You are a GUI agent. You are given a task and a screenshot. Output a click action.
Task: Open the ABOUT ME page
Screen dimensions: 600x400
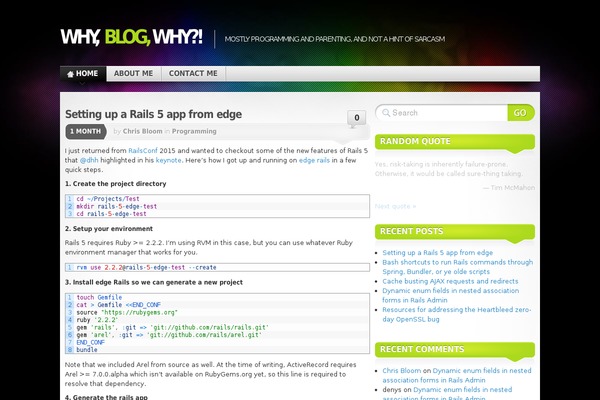134,73
